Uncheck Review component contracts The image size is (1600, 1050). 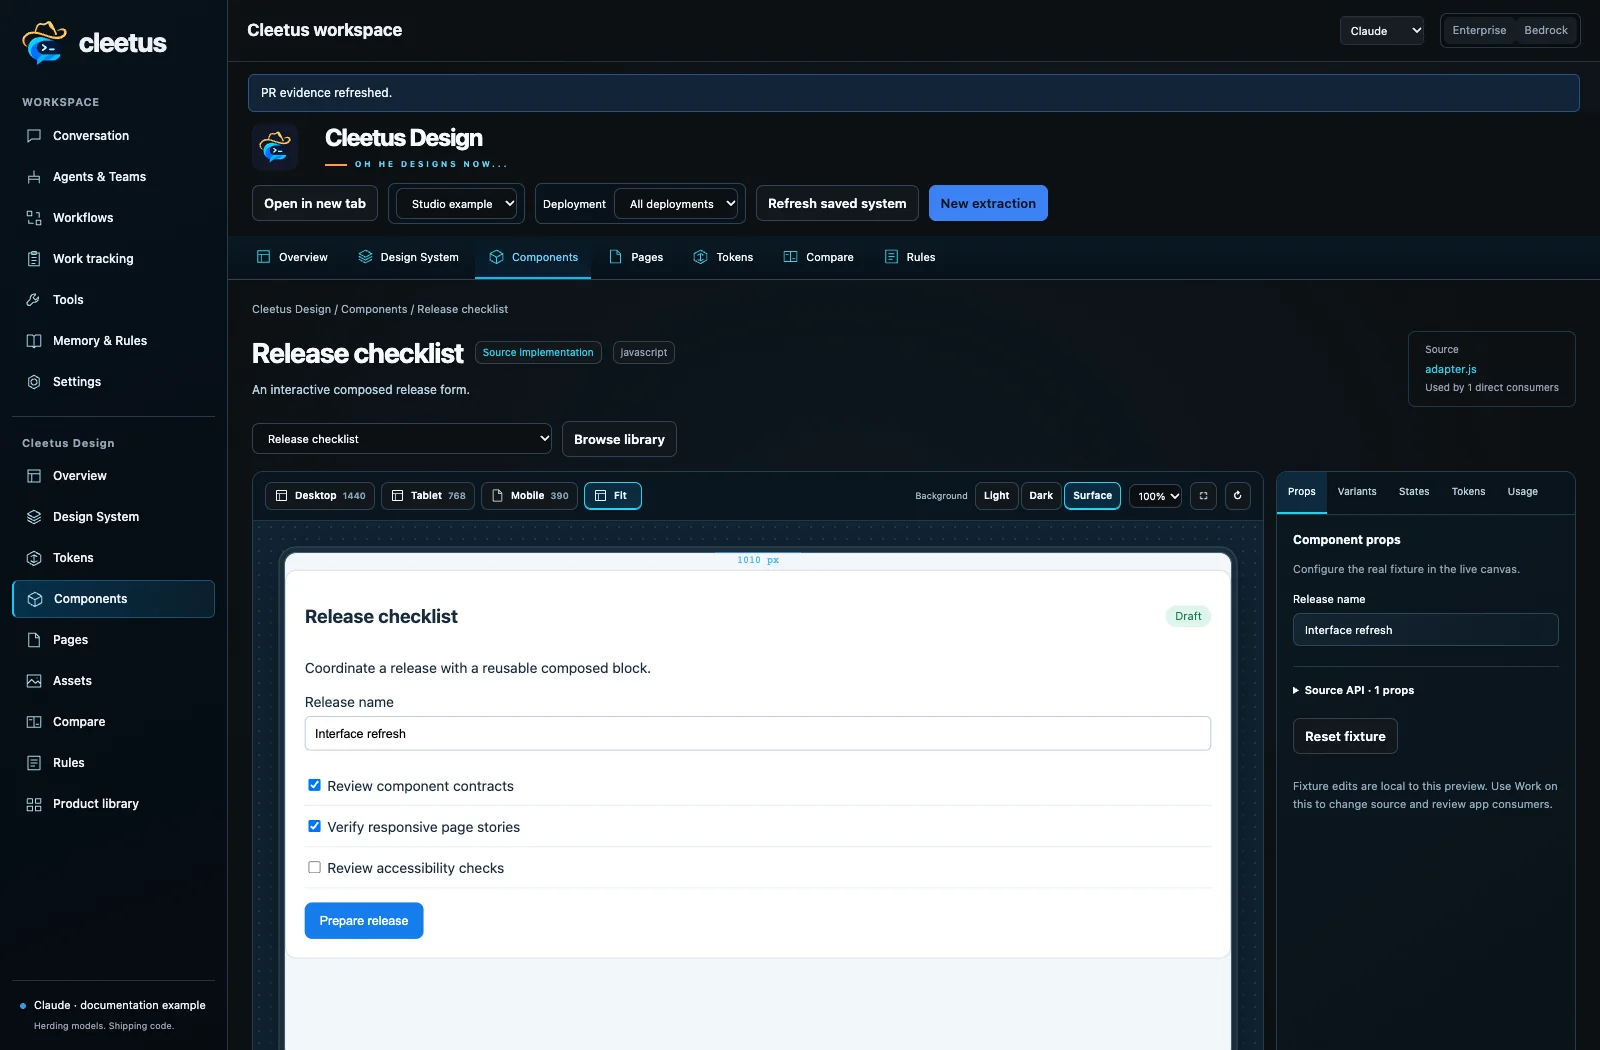coord(314,786)
